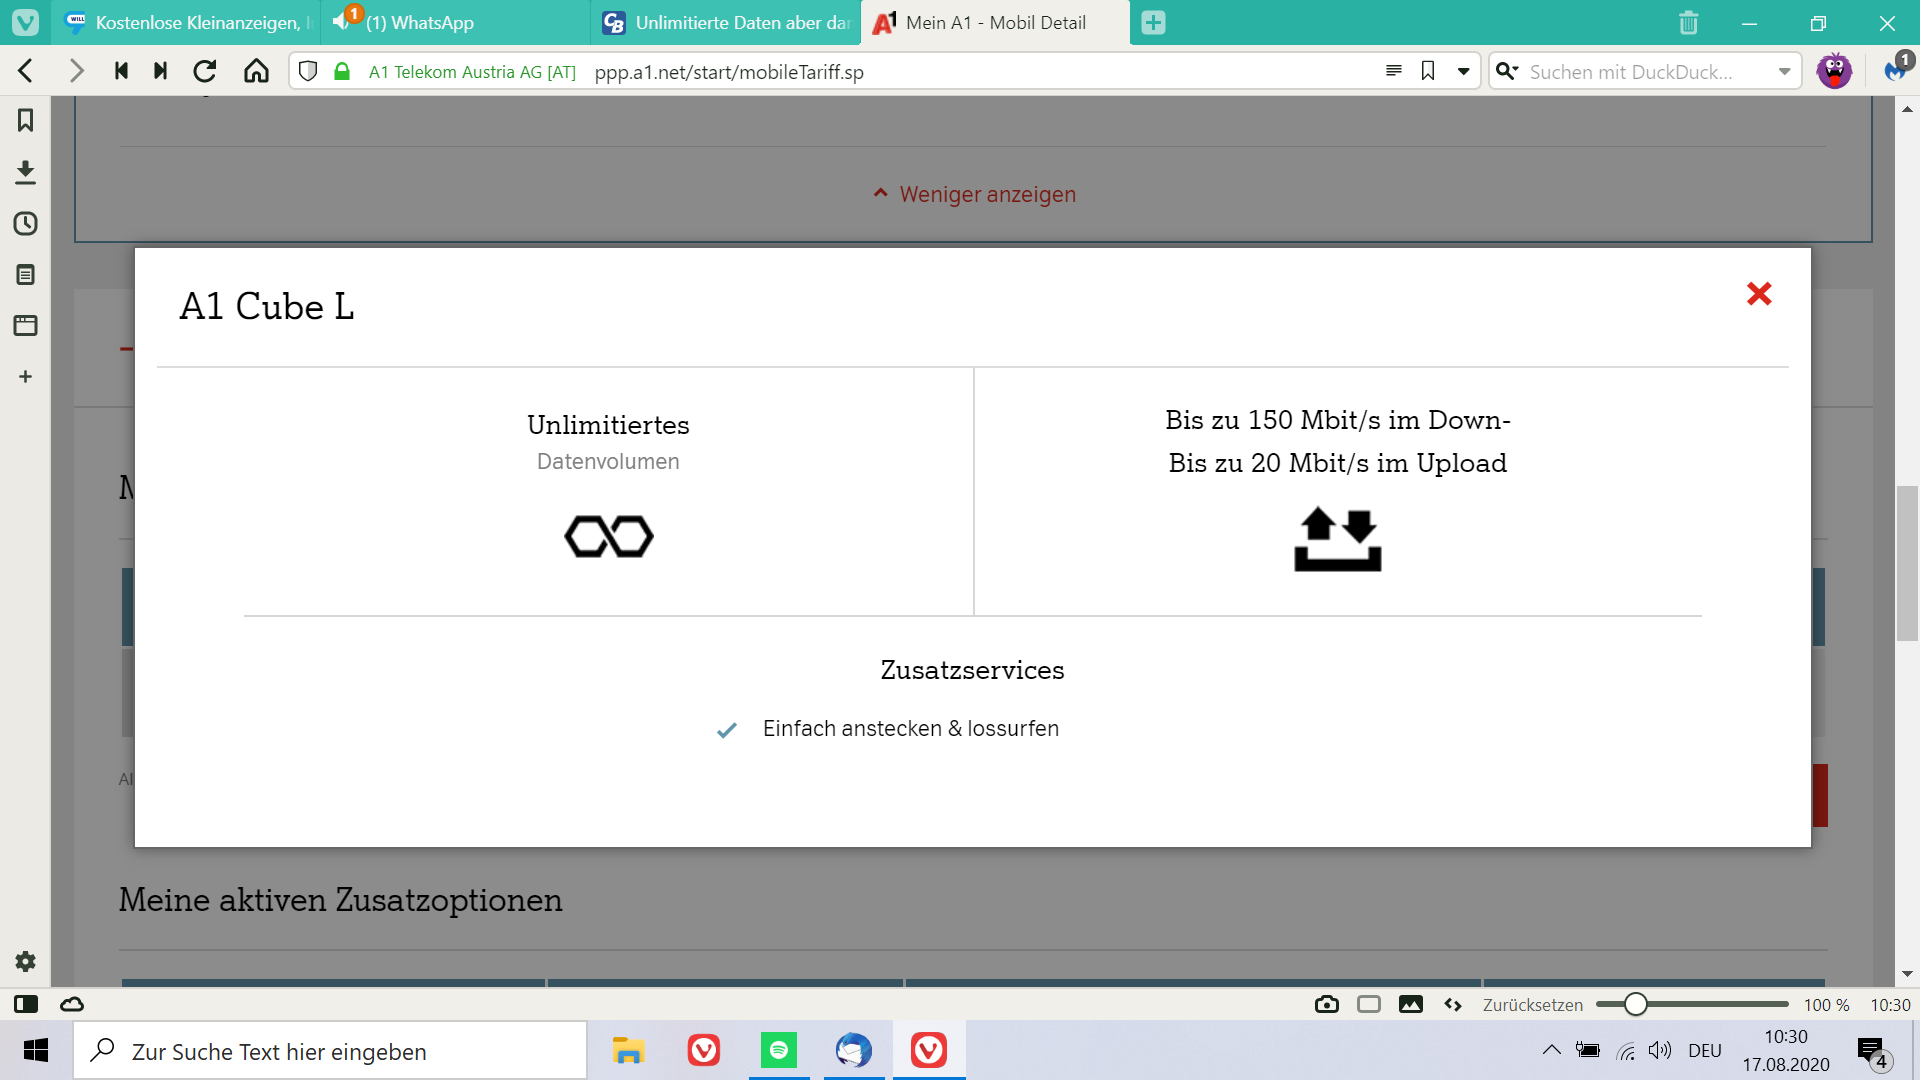
Task: Expand address bar history dropdown
Action: [x=1463, y=71]
